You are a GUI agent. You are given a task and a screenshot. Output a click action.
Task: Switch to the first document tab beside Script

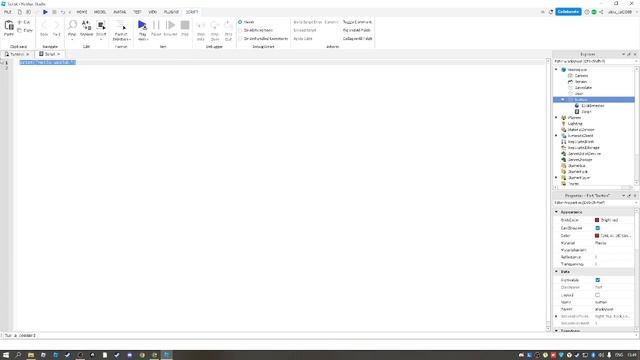(16, 54)
